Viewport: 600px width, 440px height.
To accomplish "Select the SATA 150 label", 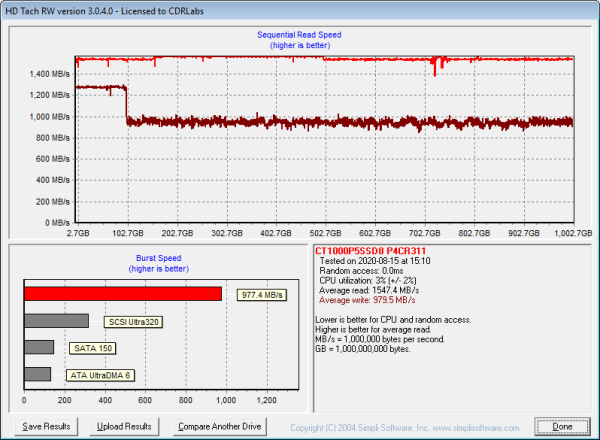I will [92, 348].
